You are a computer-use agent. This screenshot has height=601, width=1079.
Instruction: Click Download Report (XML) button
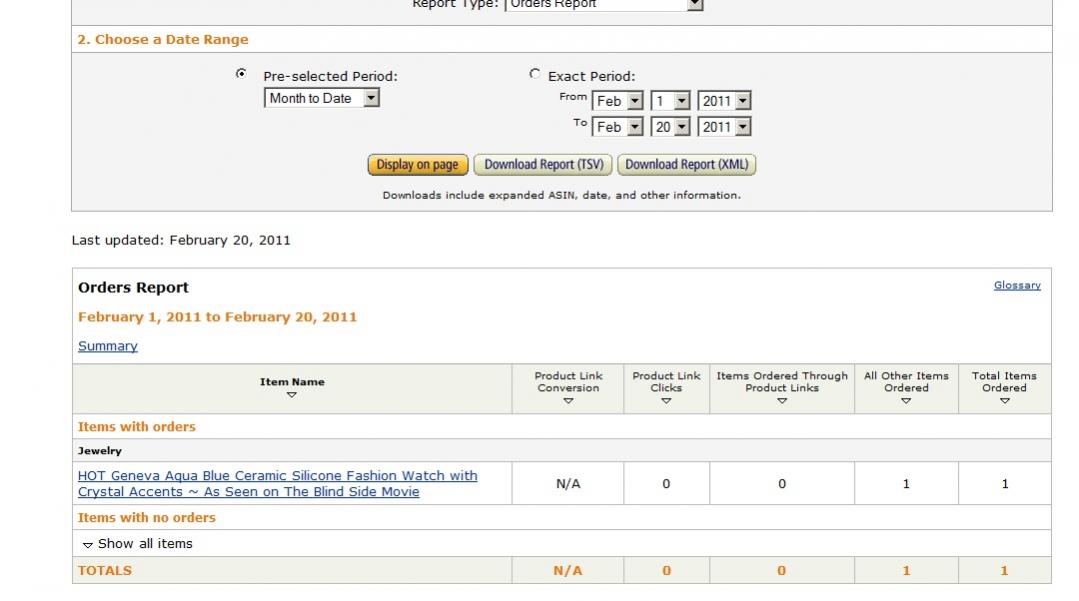(x=685, y=165)
